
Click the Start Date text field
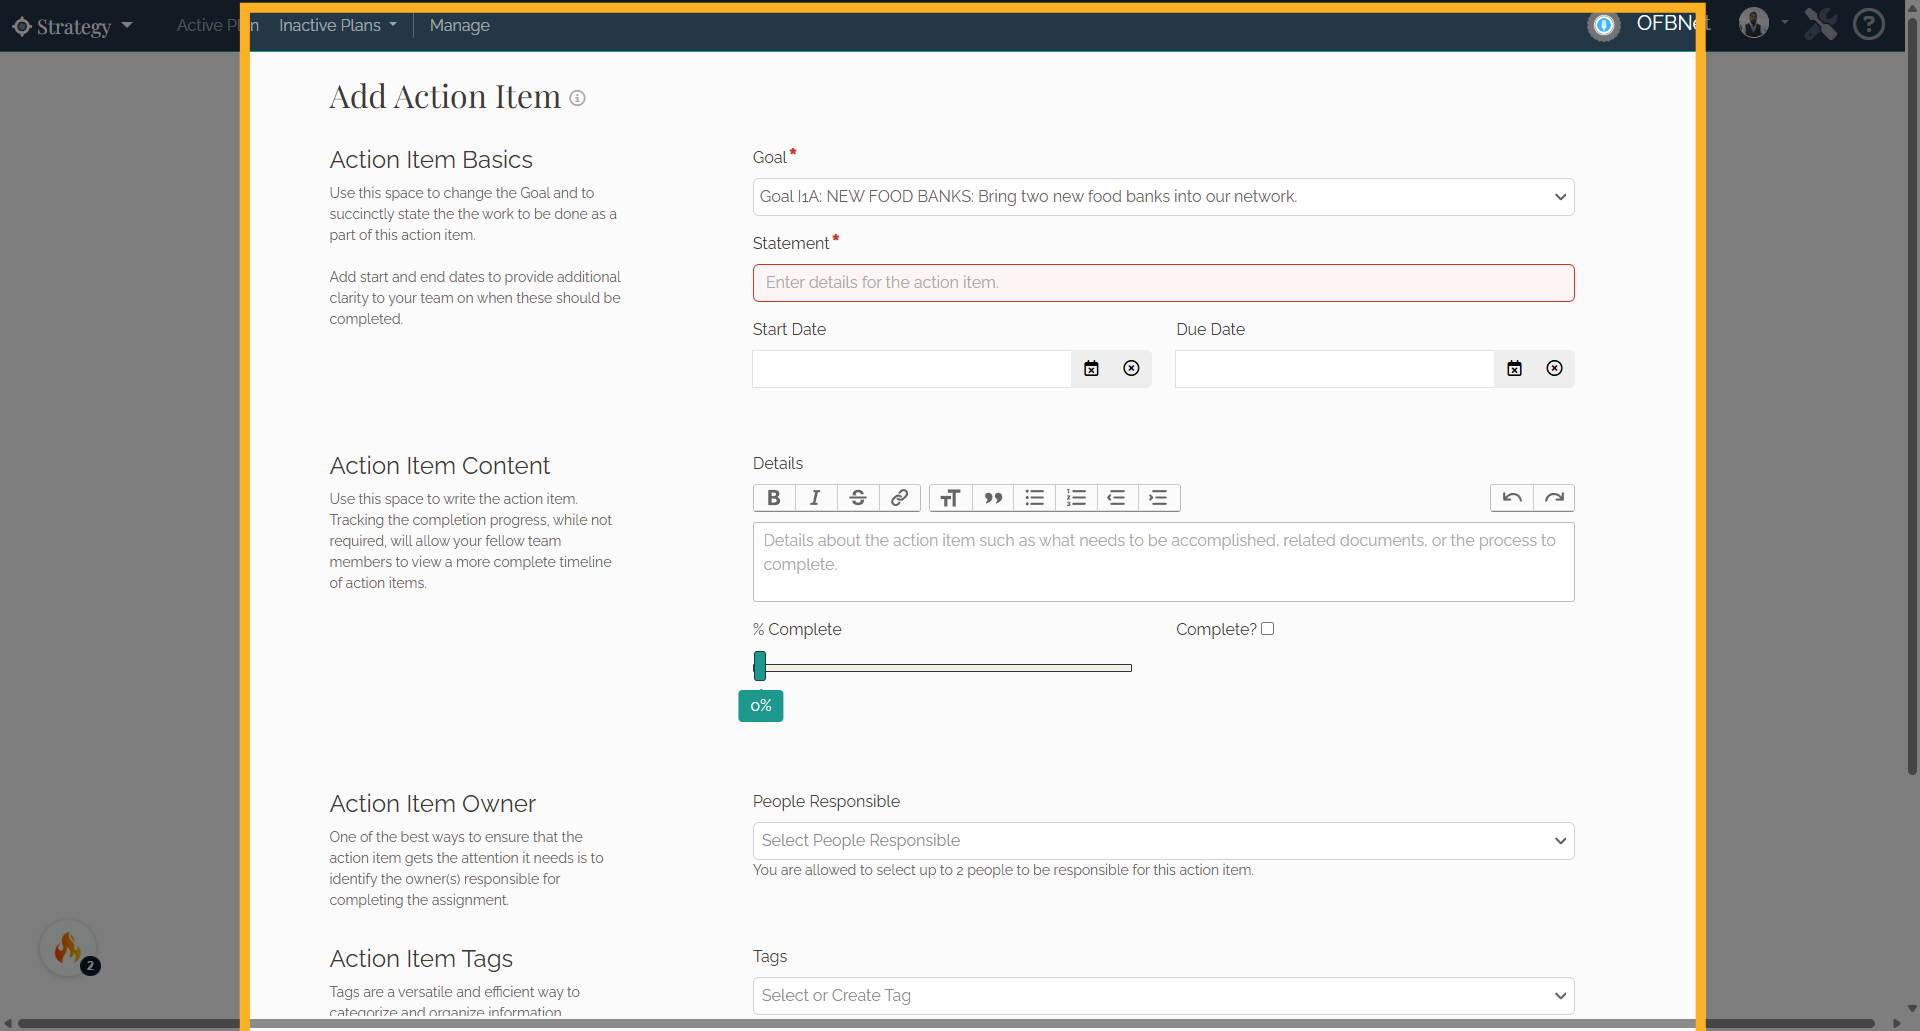coord(912,369)
